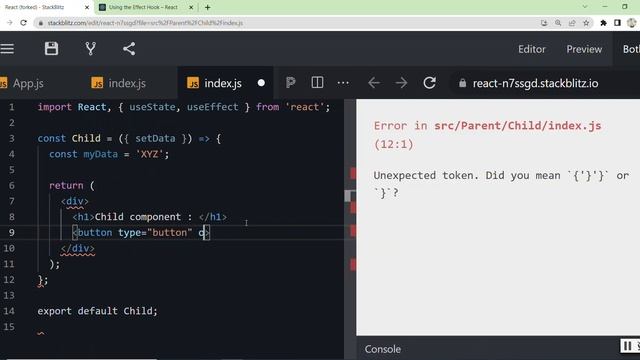Click the unsaved dot on index.js tab
The width and height of the screenshot is (640, 360).
point(261,83)
